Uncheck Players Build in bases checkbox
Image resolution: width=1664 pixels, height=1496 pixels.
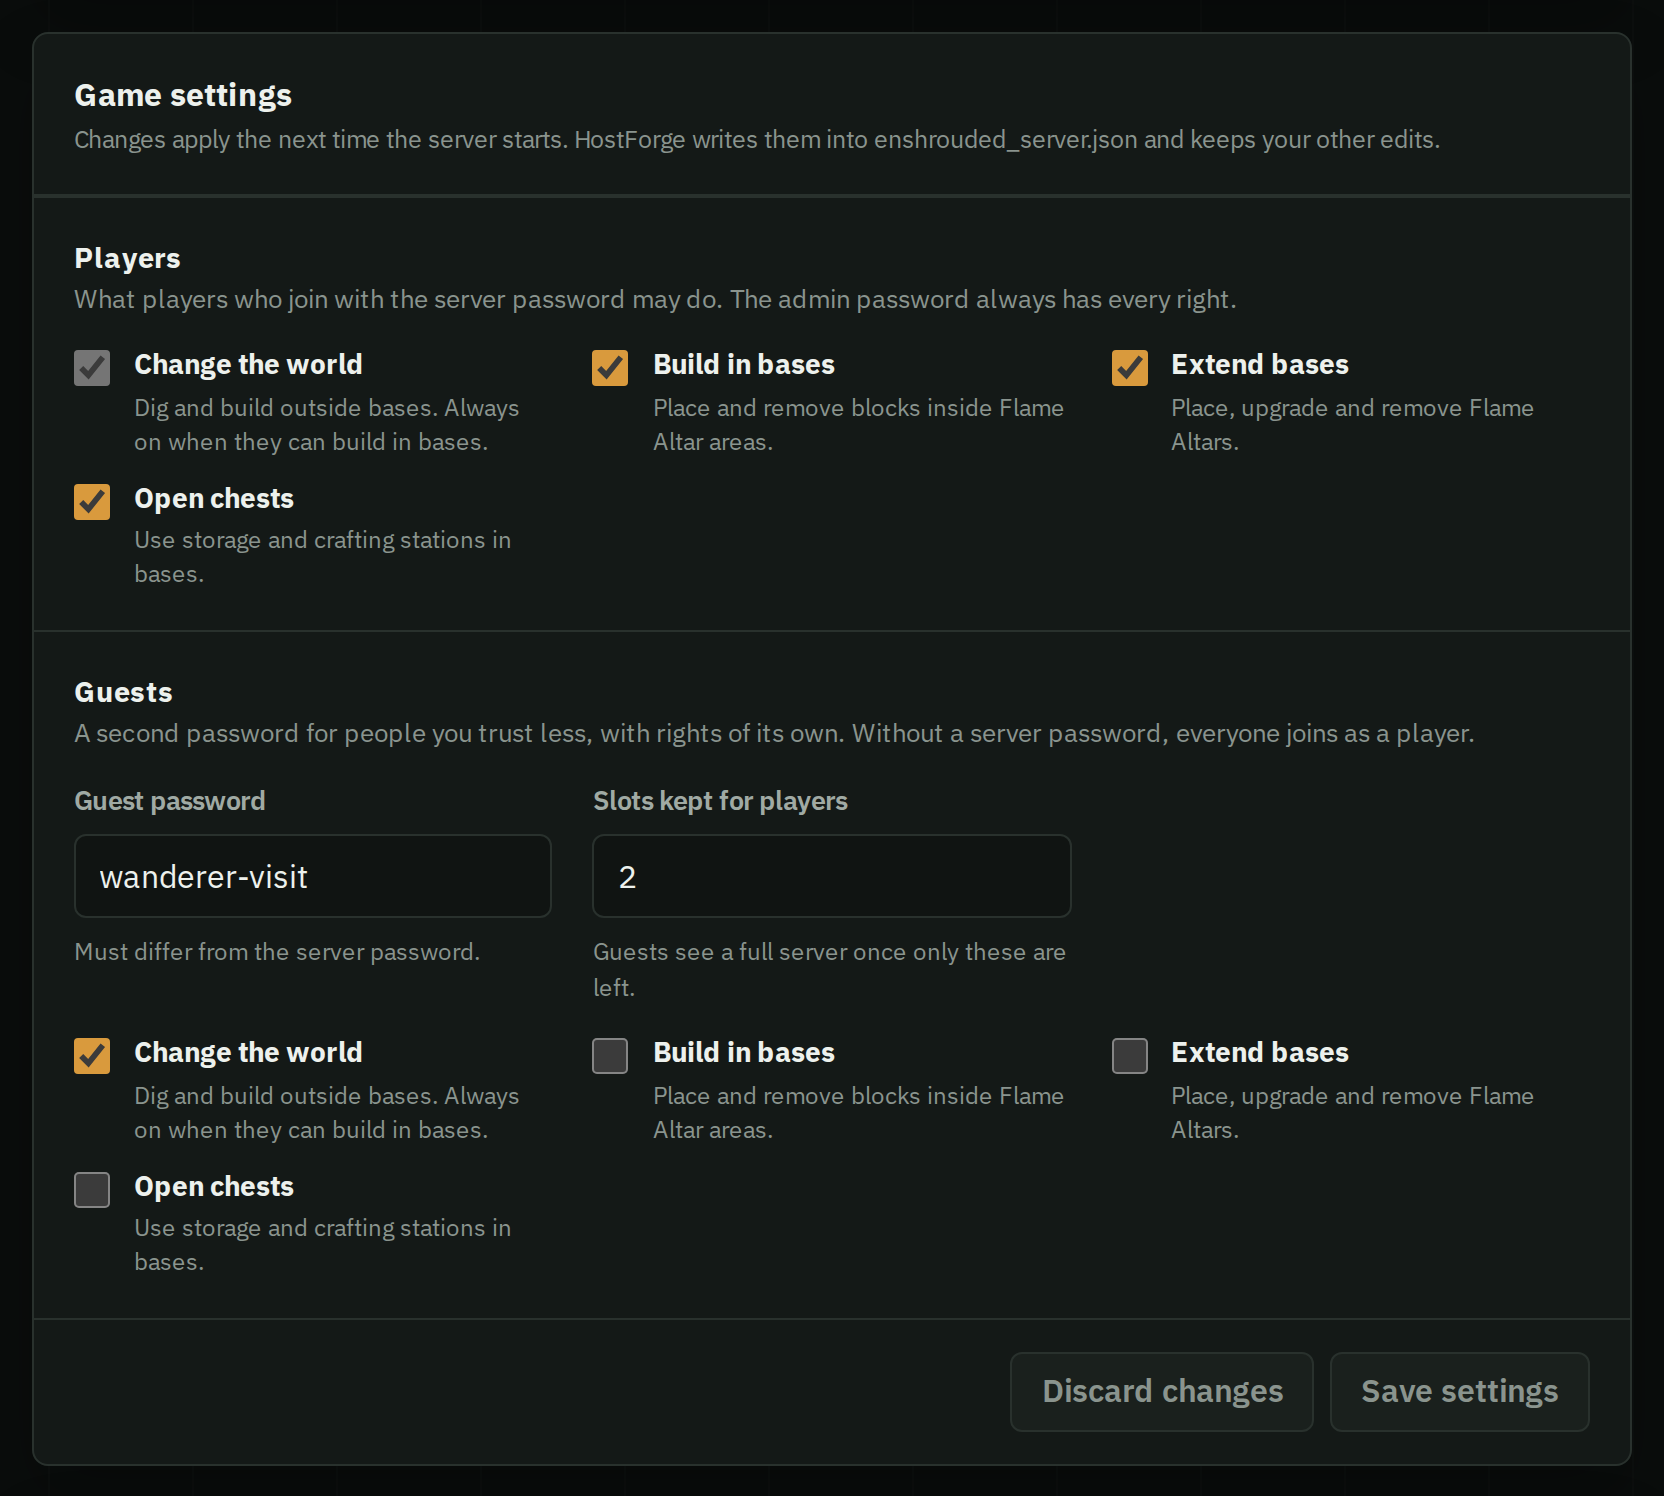coord(610,368)
